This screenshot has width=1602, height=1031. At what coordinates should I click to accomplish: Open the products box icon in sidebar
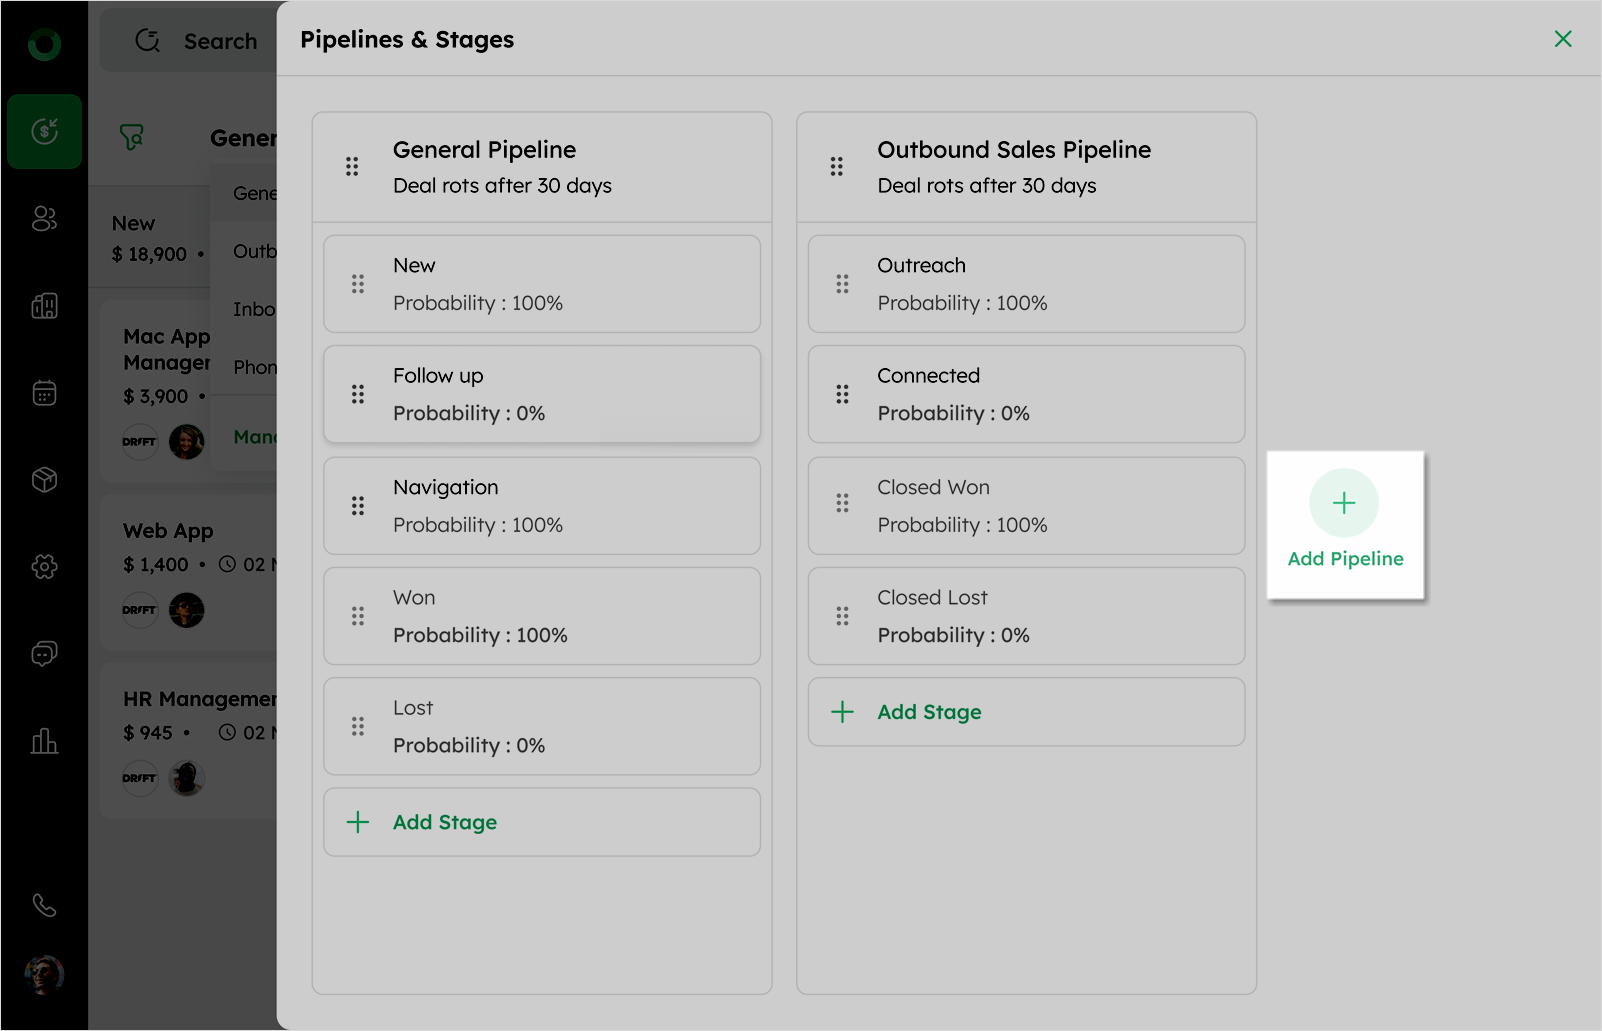point(44,480)
